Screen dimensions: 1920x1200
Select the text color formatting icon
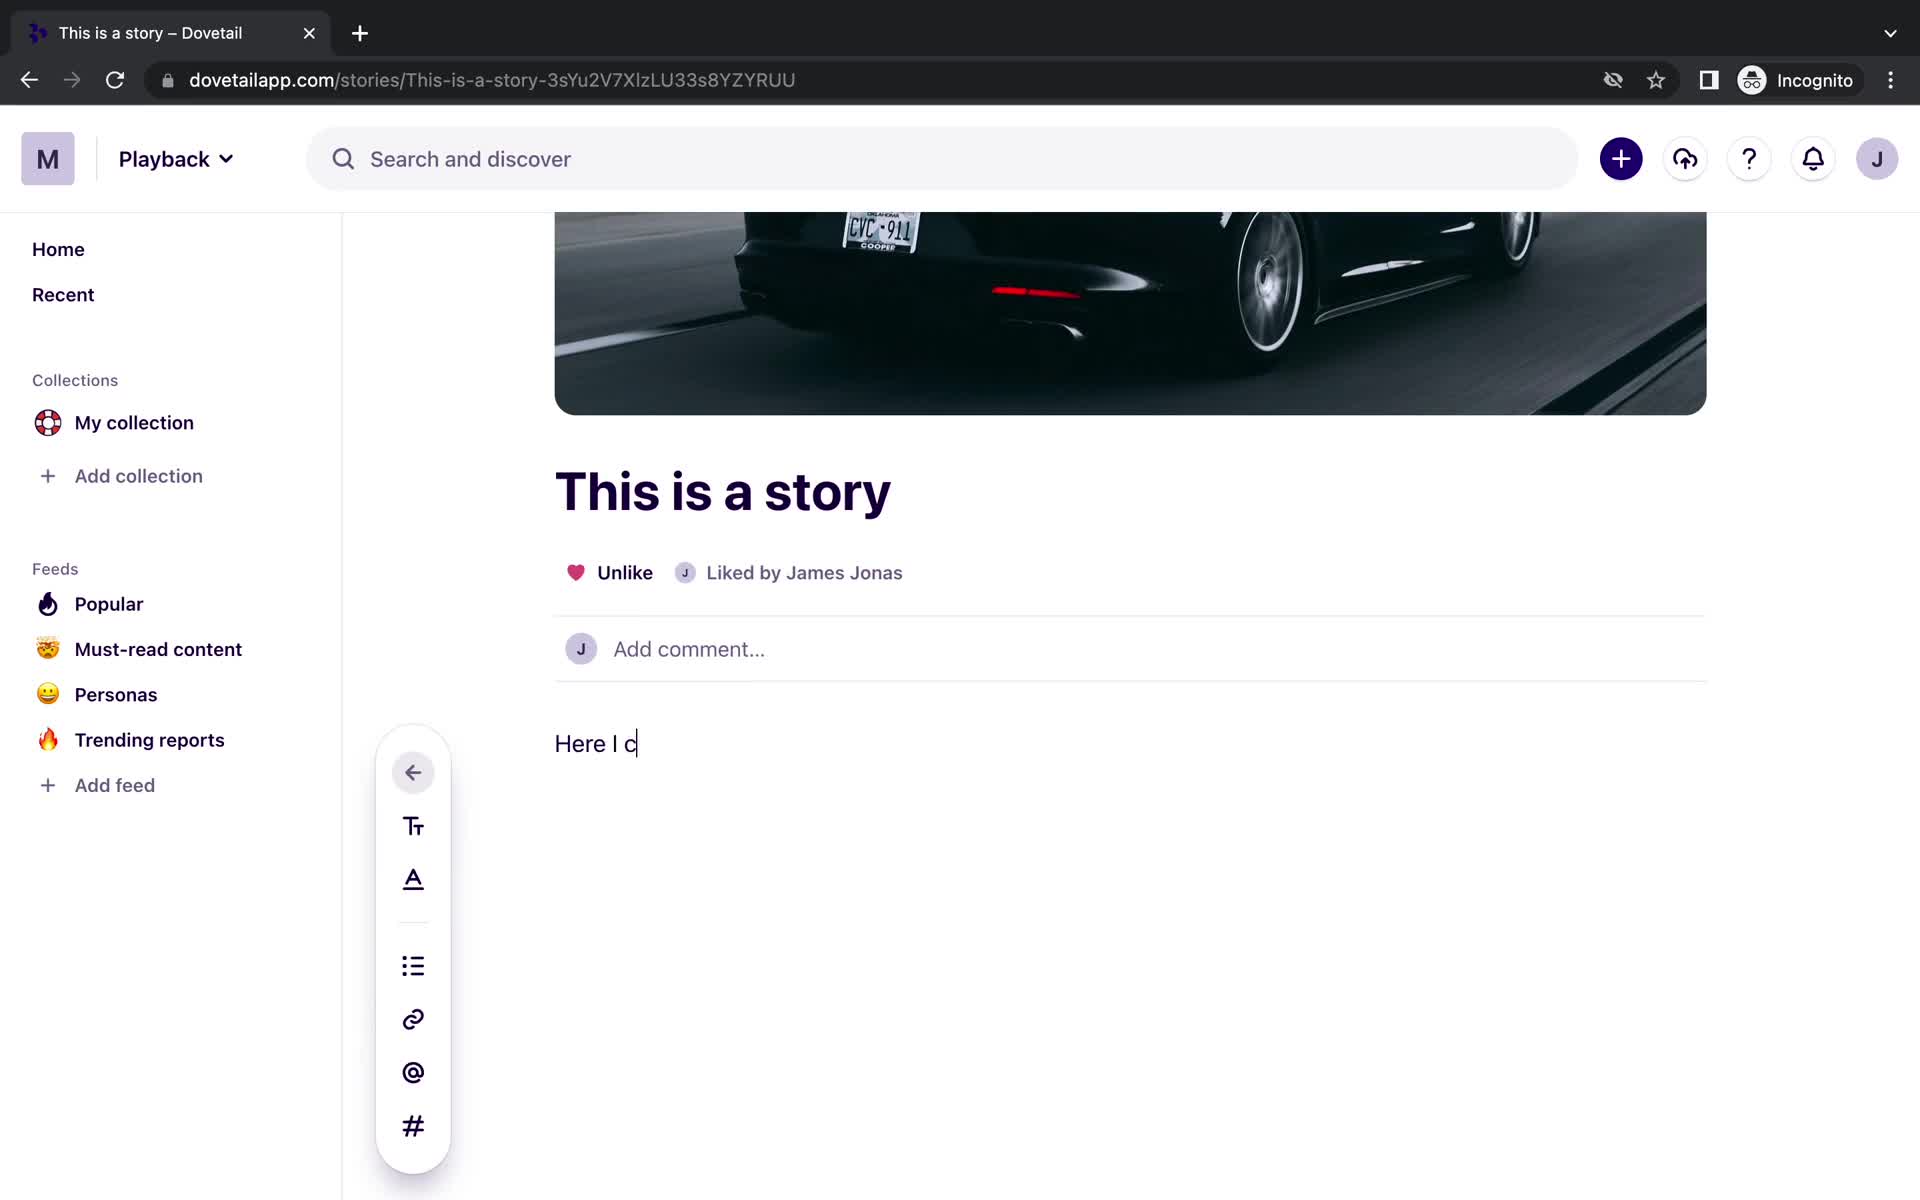point(412,879)
